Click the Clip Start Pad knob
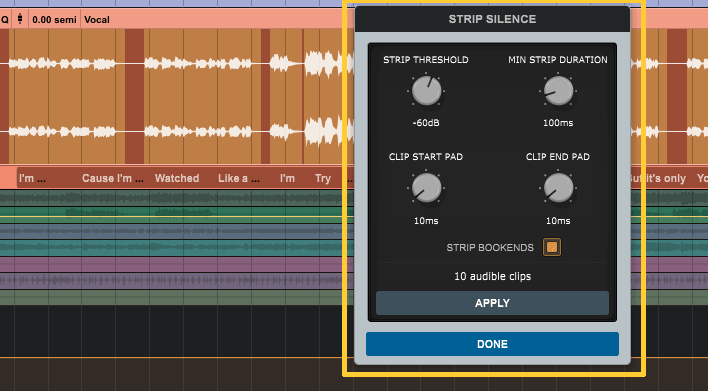Viewport: 708px width, 391px height. 426,188
